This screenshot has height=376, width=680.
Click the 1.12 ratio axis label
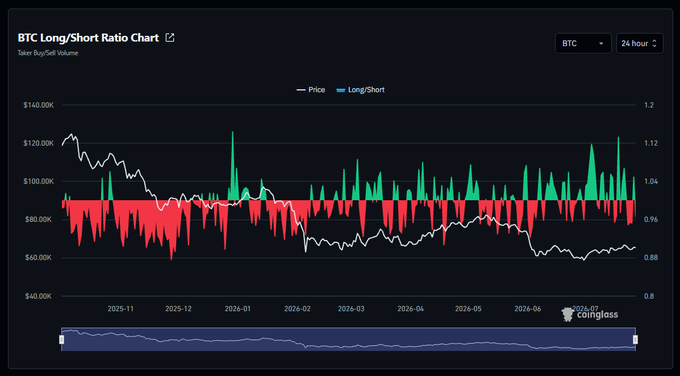651,143
